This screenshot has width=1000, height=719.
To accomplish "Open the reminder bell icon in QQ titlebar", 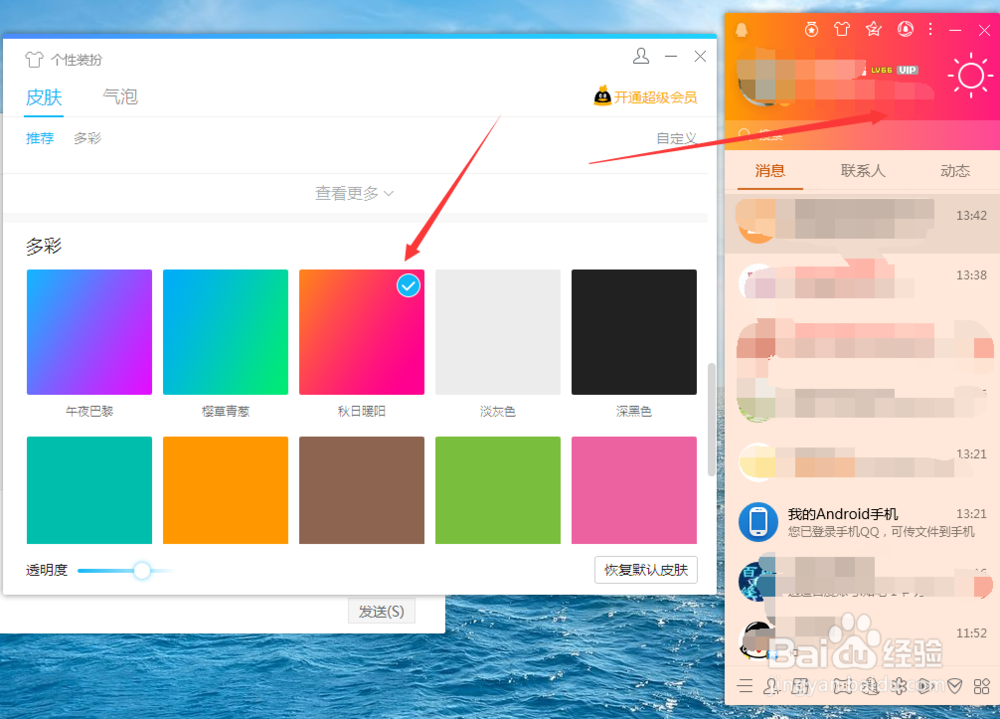I will click(905, 29).
